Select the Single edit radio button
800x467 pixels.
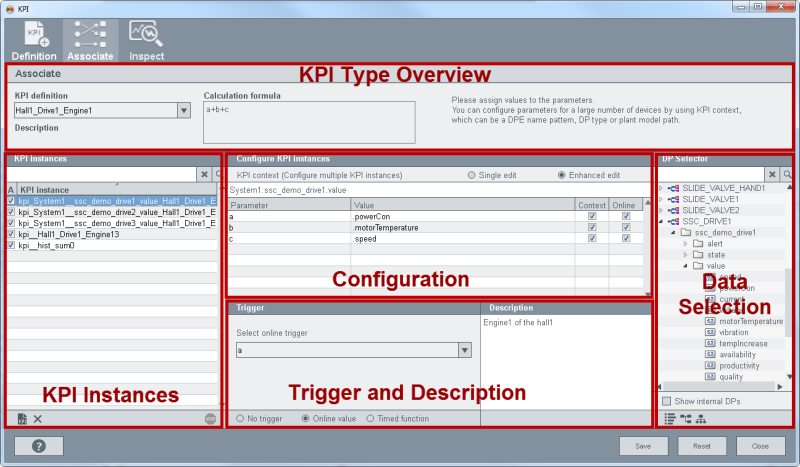[472, 175]
